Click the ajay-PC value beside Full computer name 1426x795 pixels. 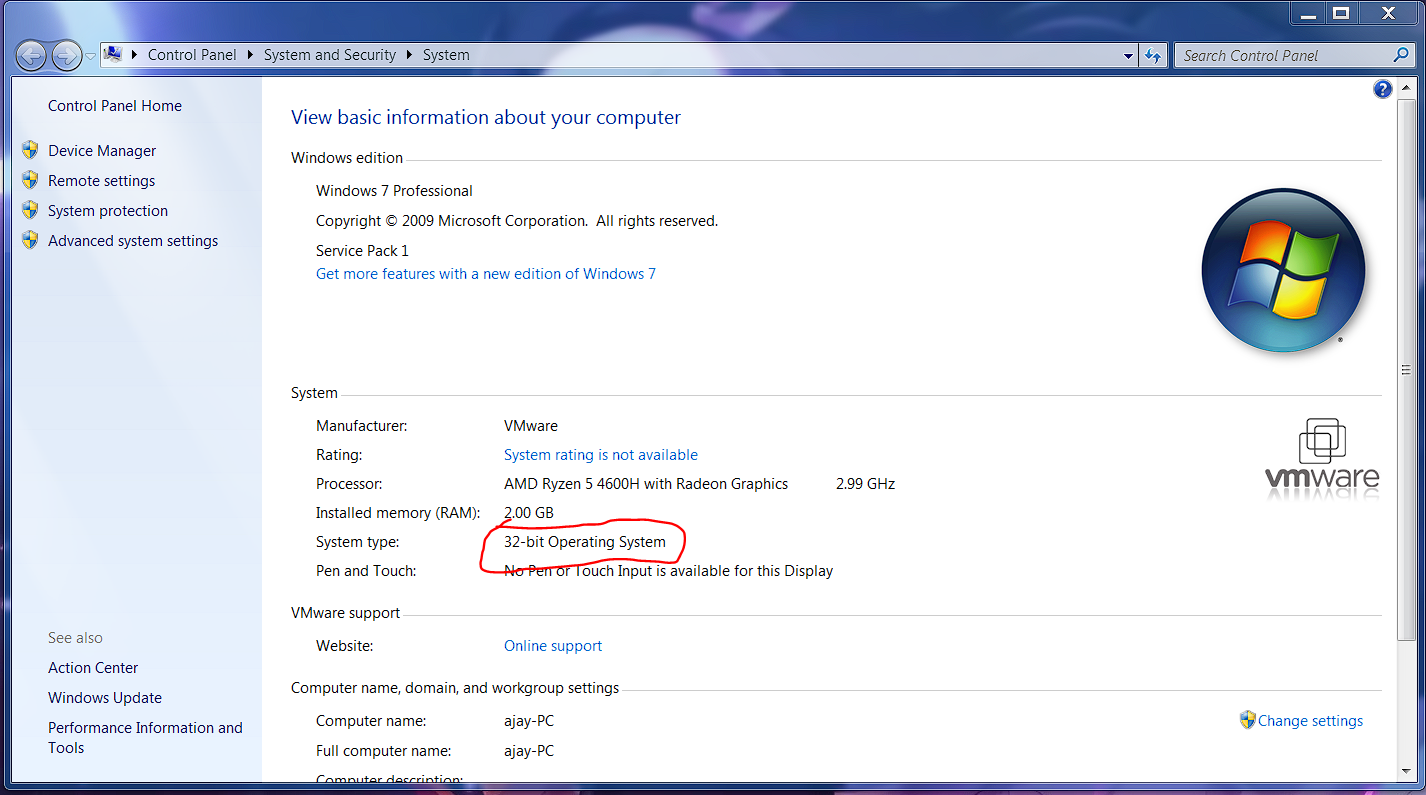529,751
